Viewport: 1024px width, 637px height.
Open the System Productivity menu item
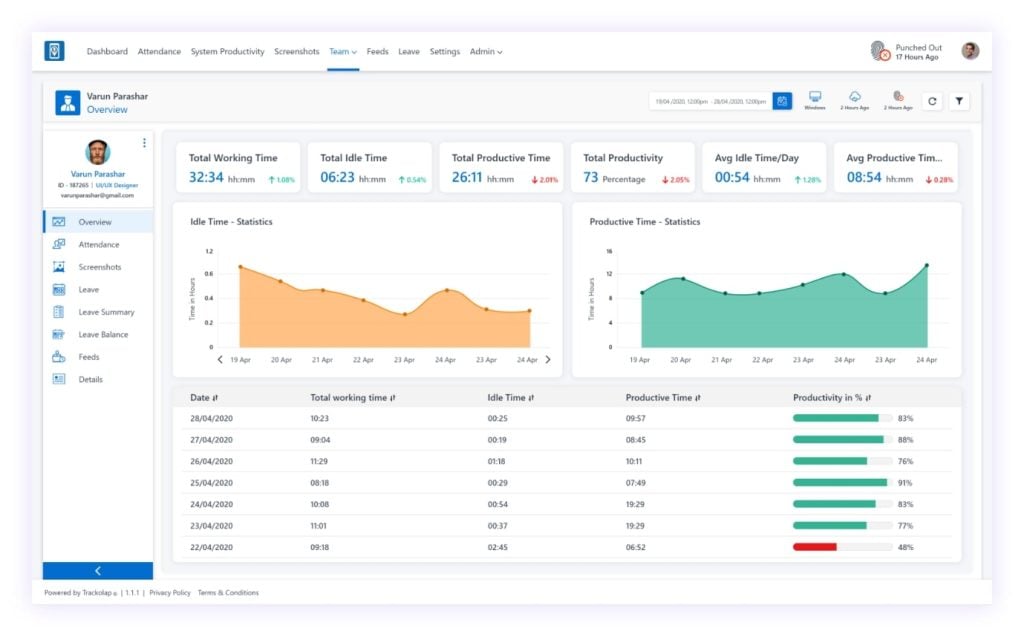click(227, 52)
